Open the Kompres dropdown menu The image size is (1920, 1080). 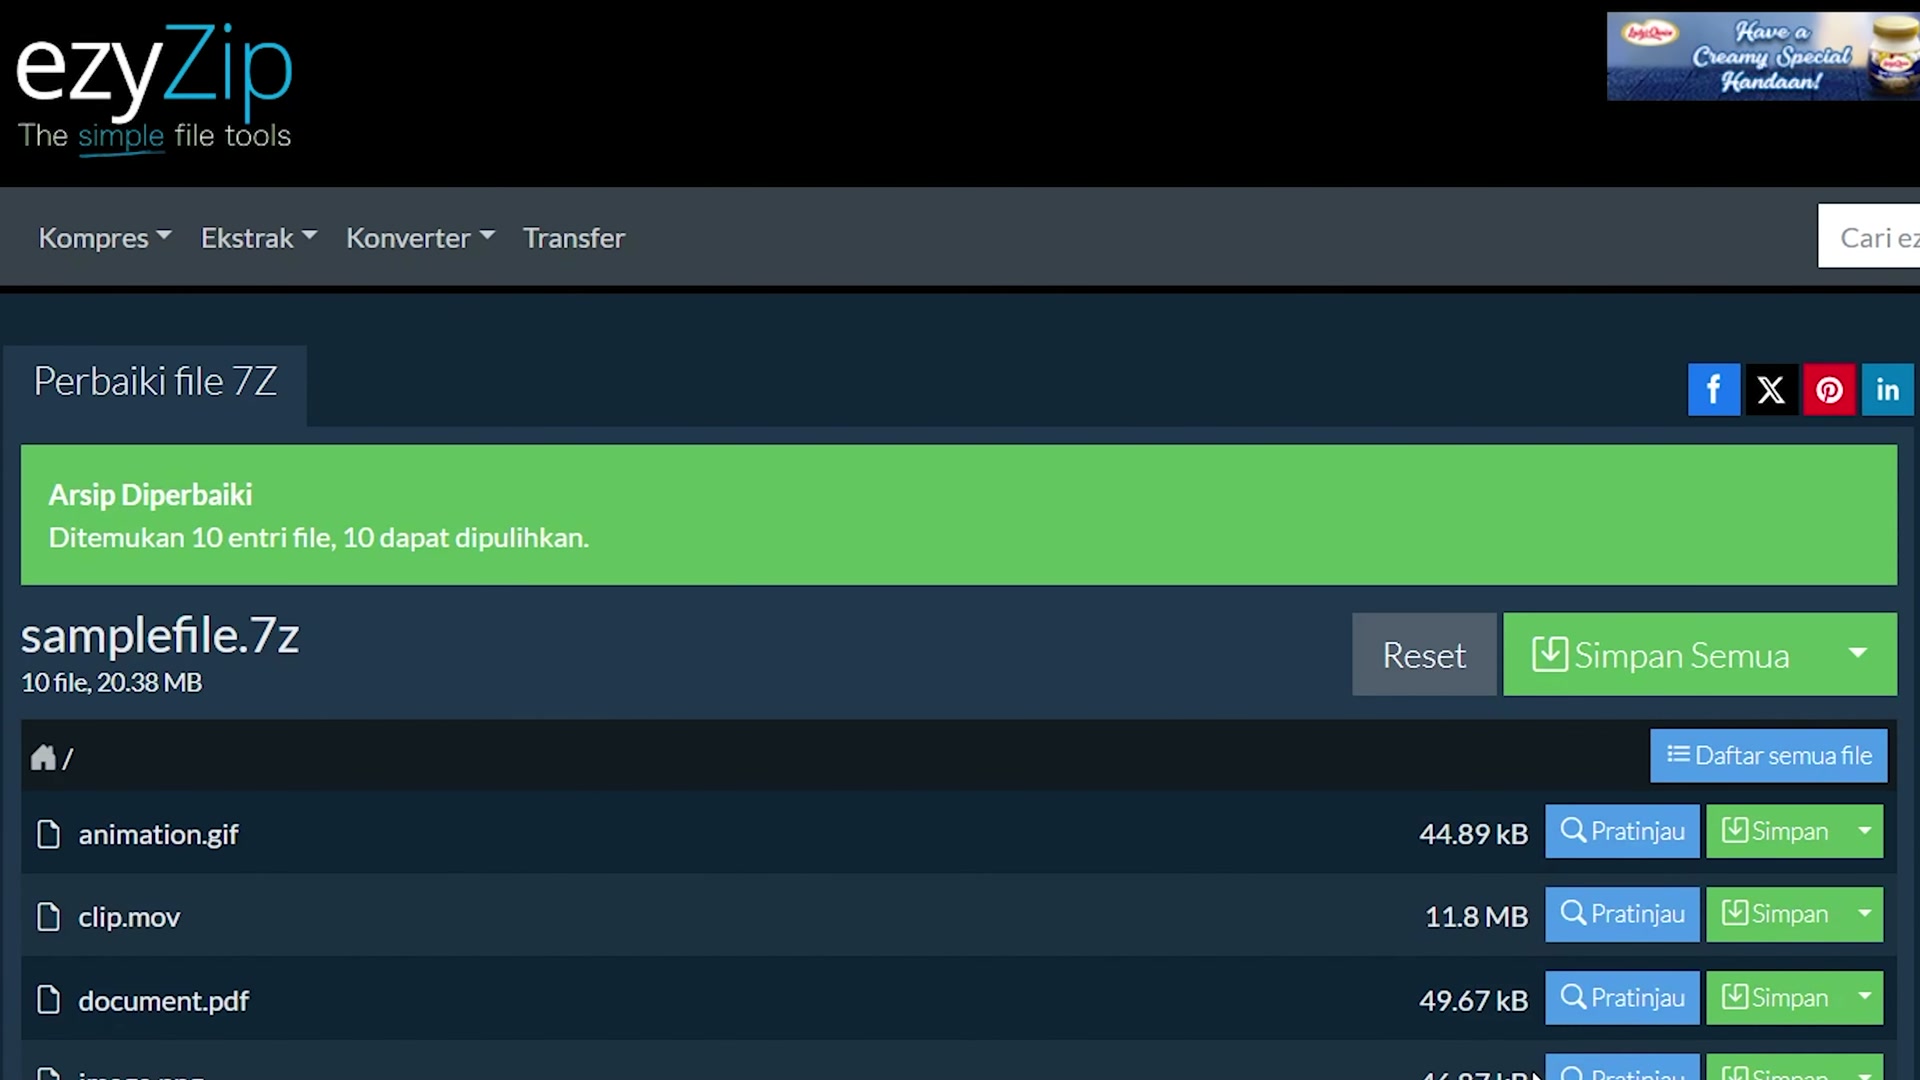click(104, 238)
